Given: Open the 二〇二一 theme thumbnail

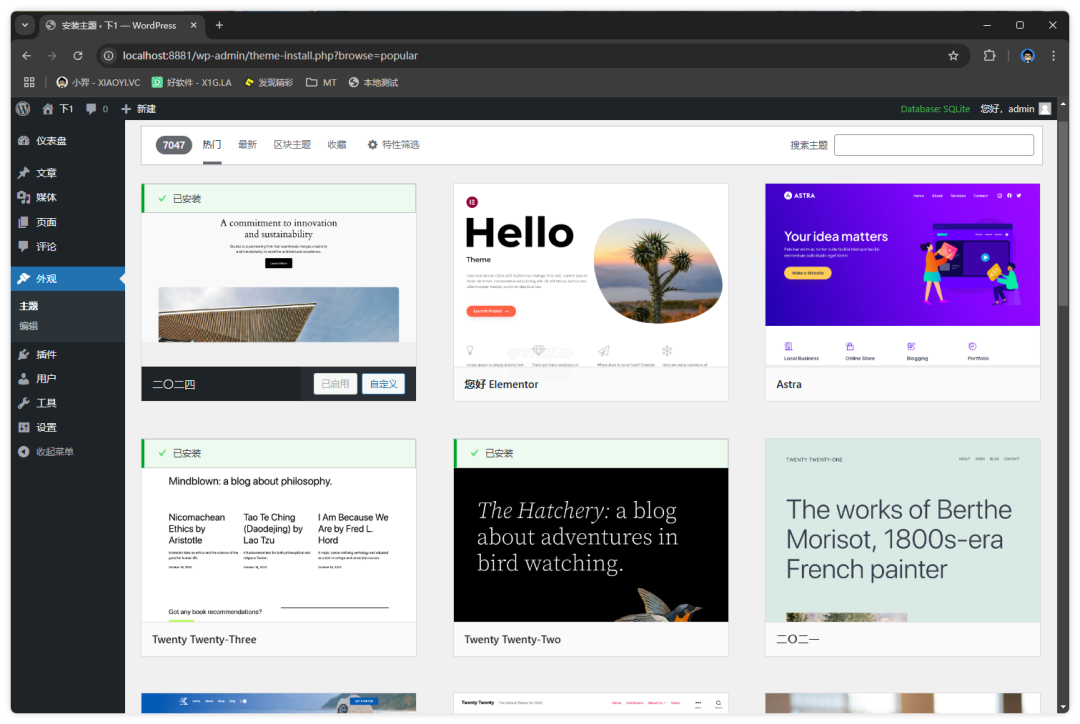Looking at the screenshot, I should click(902, 530).
